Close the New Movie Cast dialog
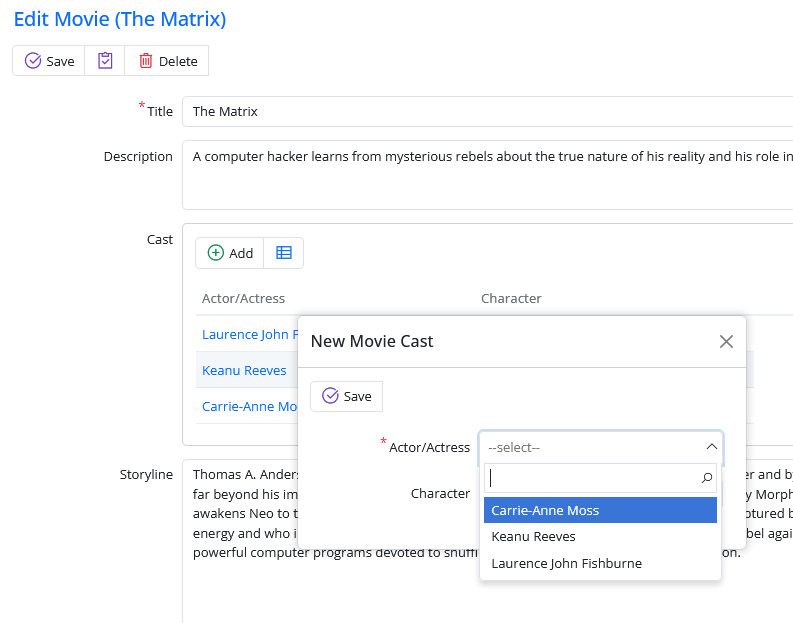 point(727,341)
